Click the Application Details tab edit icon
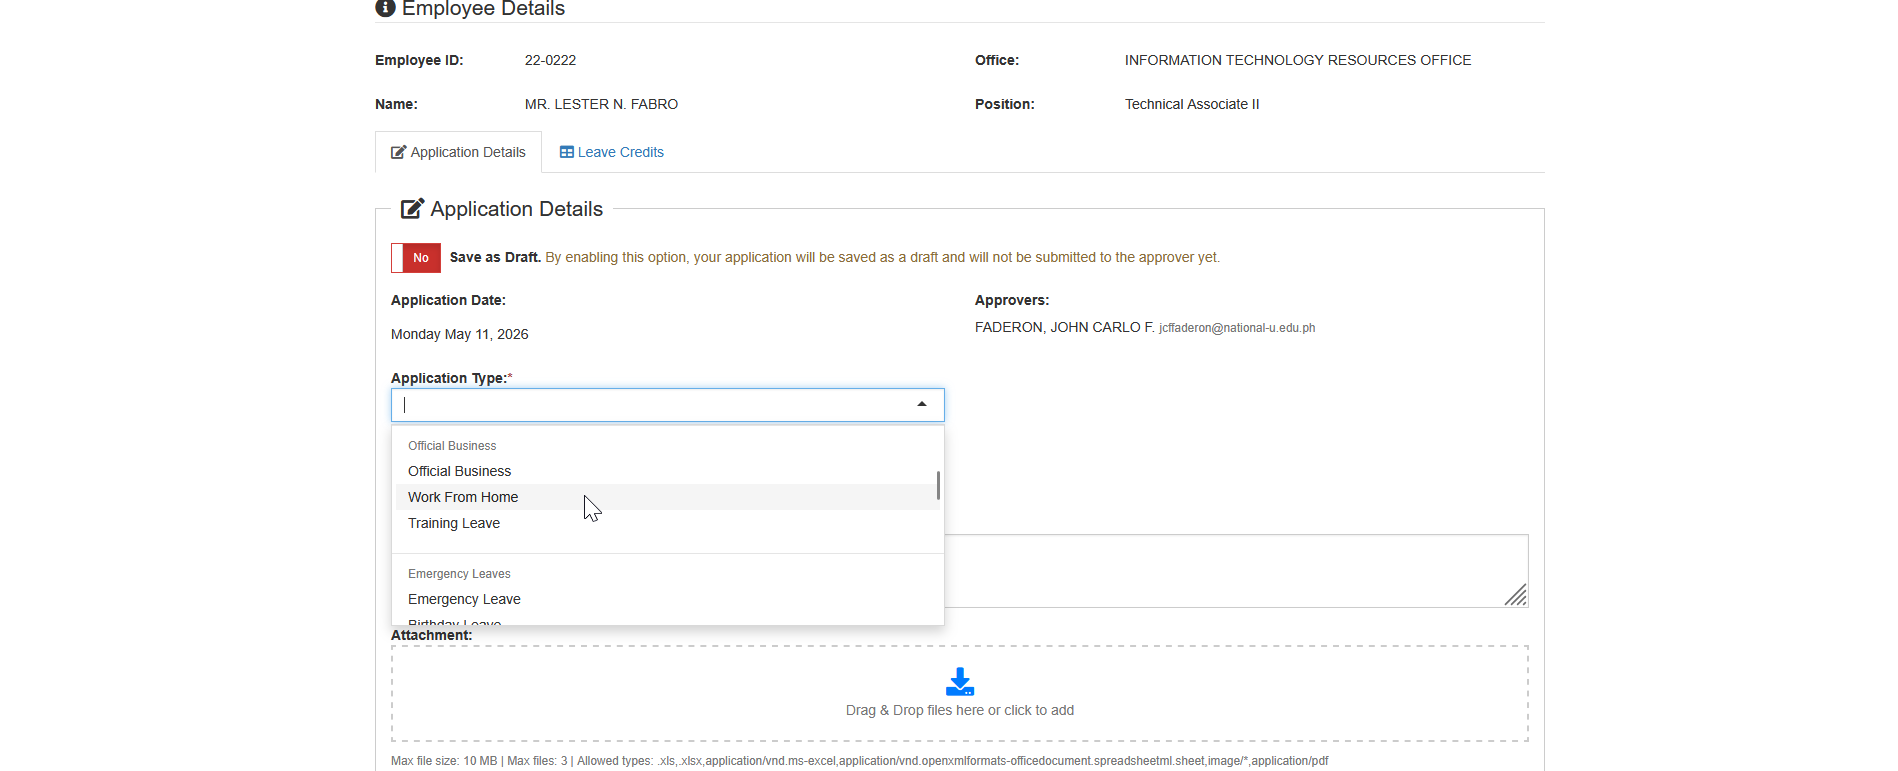Viewport: 1898px width, 771px height. coord(398,152)
